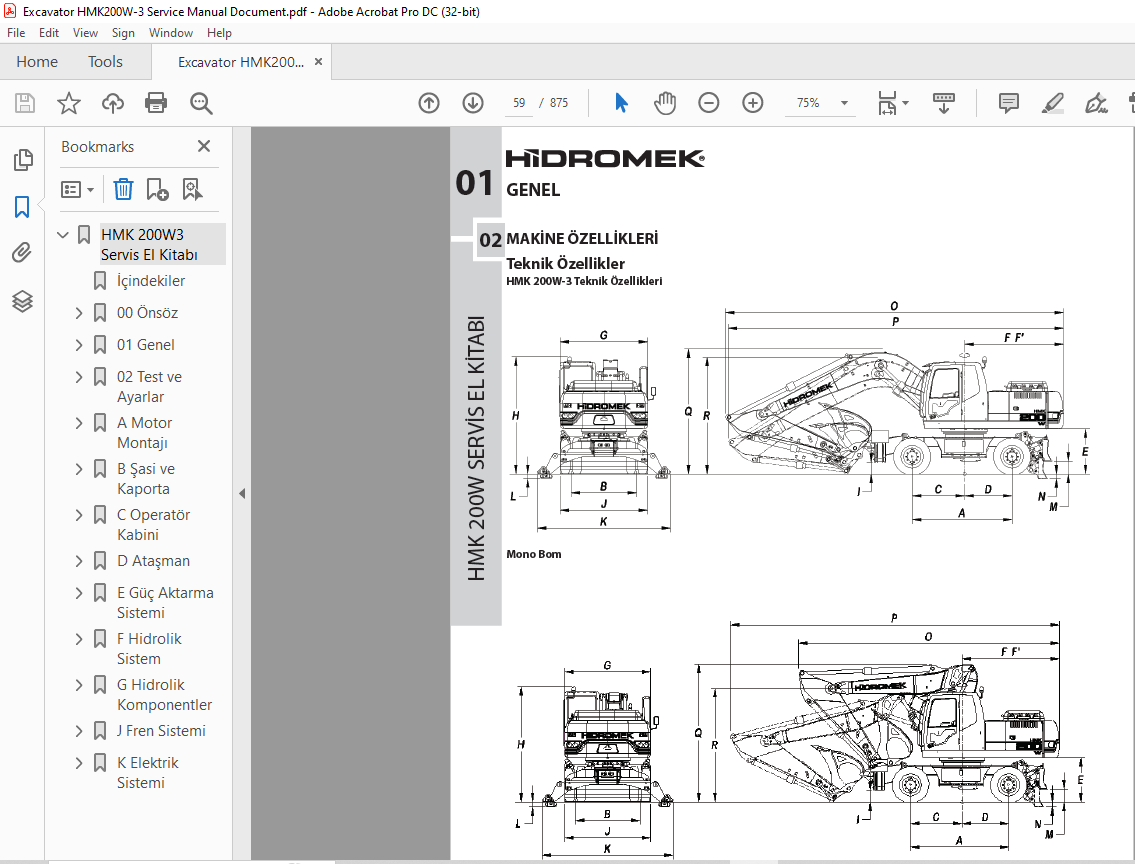Print the document with printer icon
Image resolution: width=1135 pixels, height=864 pixels.
156,103
